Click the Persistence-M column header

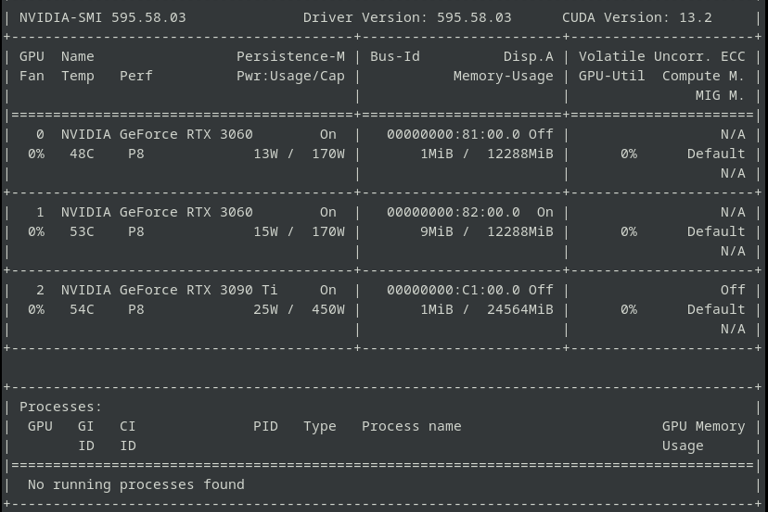290,56
